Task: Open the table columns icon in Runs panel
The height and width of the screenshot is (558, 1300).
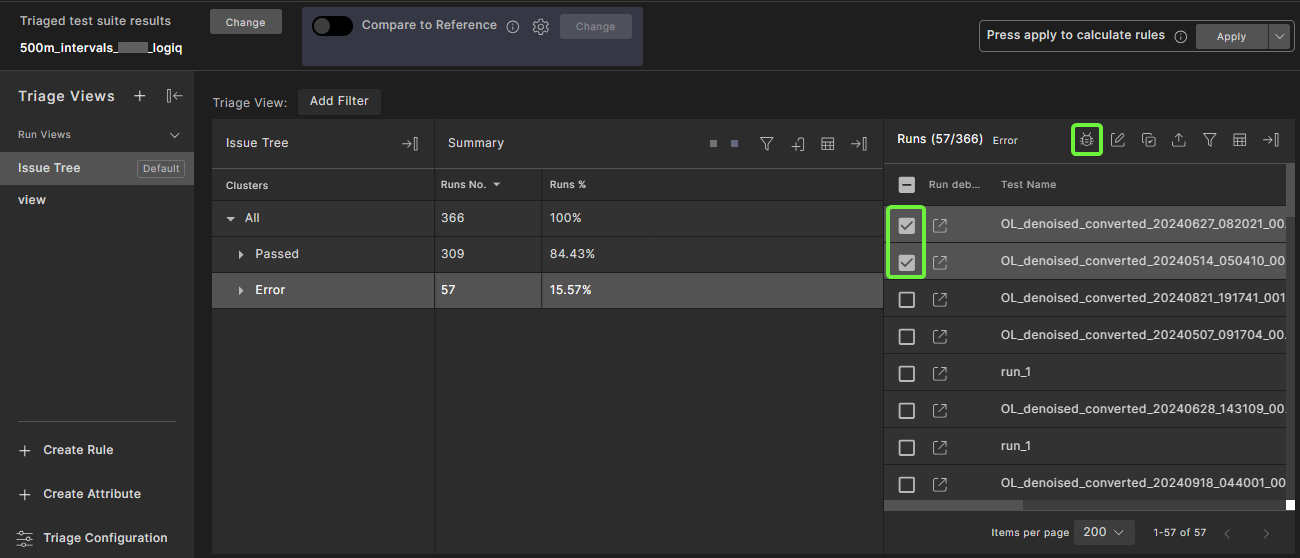Action: [1239, 140]
